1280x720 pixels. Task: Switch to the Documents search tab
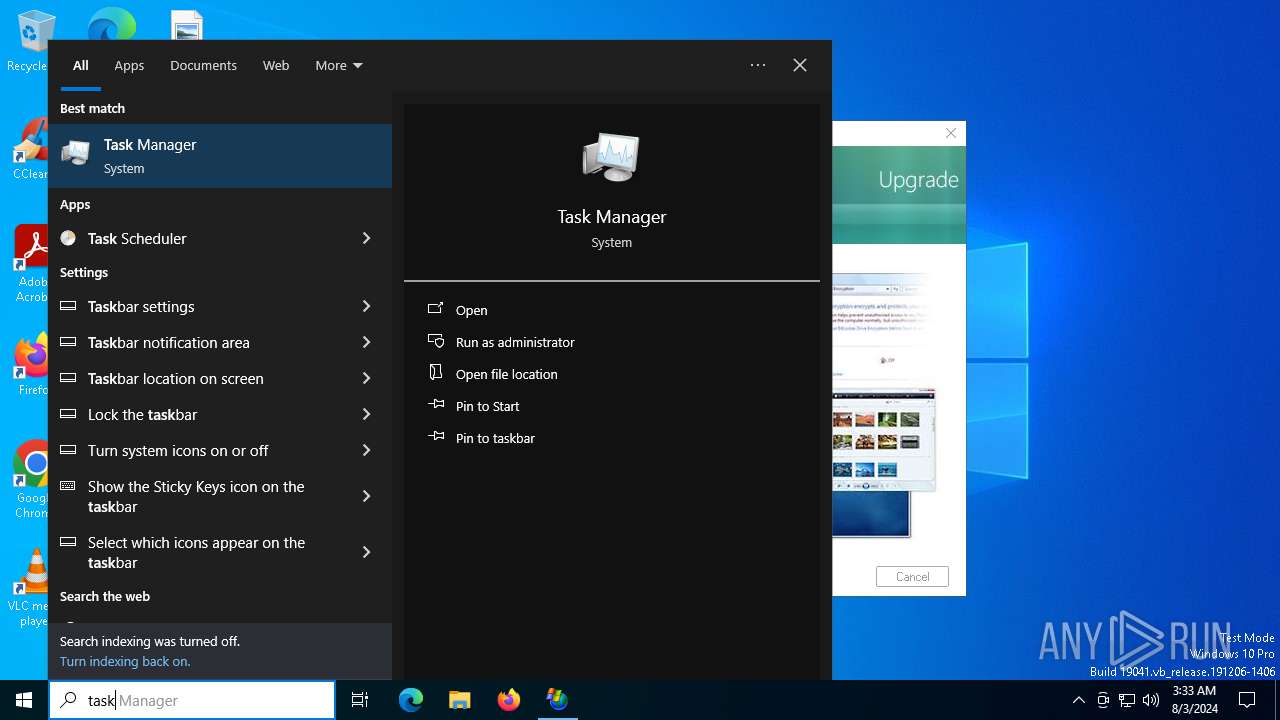point(203,65)
